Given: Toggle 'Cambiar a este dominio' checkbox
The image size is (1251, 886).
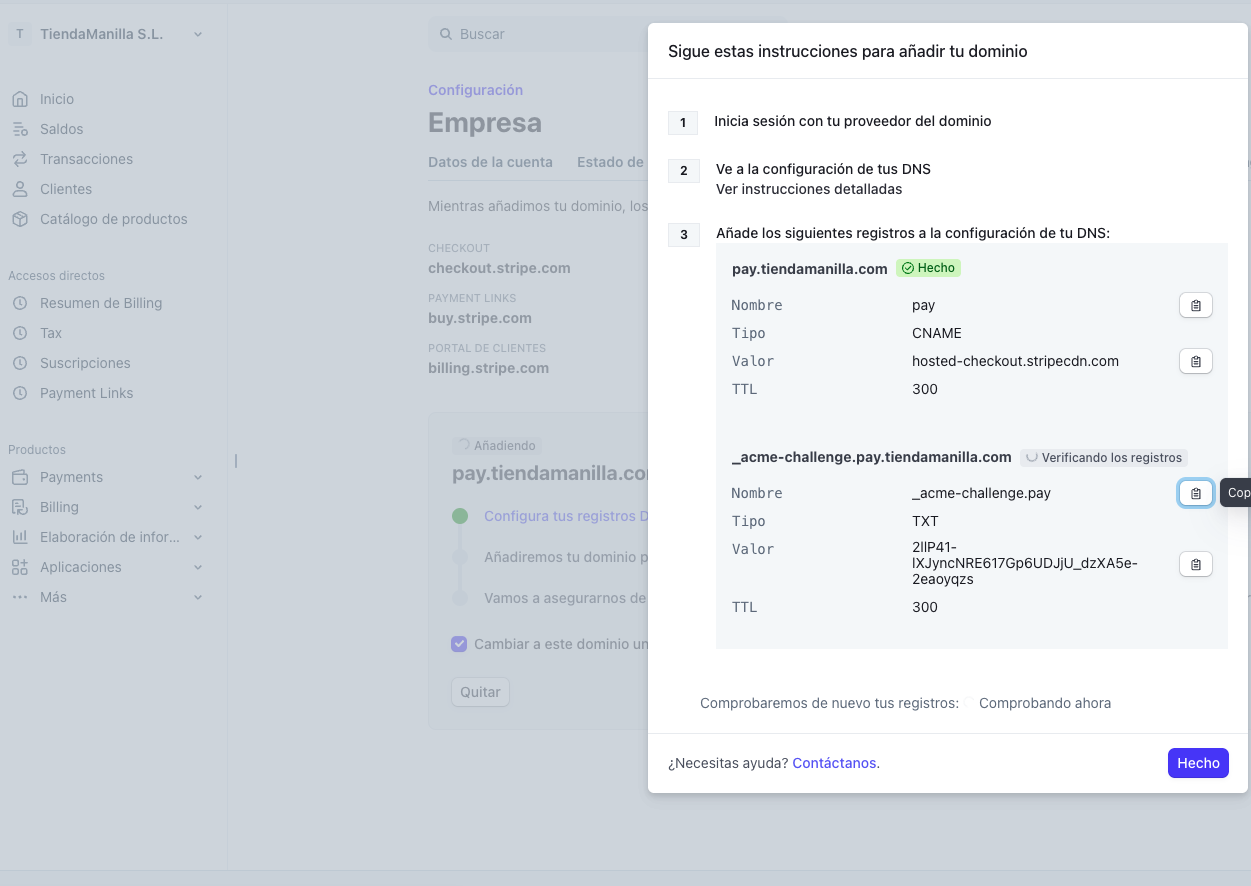Looking at the screenshot, I should 459,644.
